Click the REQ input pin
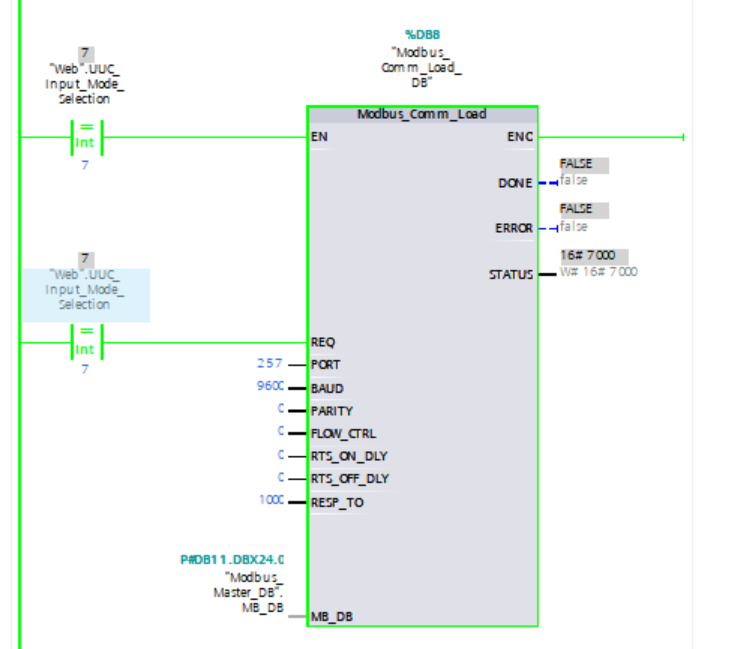The width and height of the screenshot is (739, 649). tap(323, 343)
